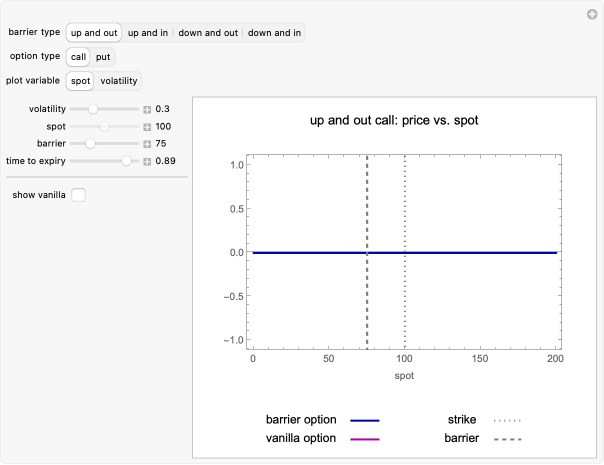Click the 'barrier type' row label
604x465 pixels.
click(x=34, y=32)
